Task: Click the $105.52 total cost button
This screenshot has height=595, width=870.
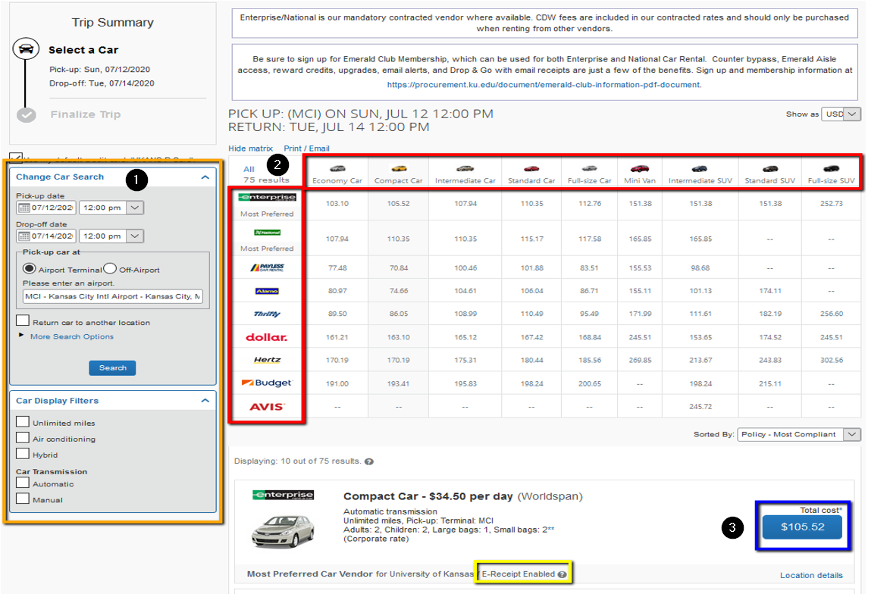Action: tap(802, 527)
